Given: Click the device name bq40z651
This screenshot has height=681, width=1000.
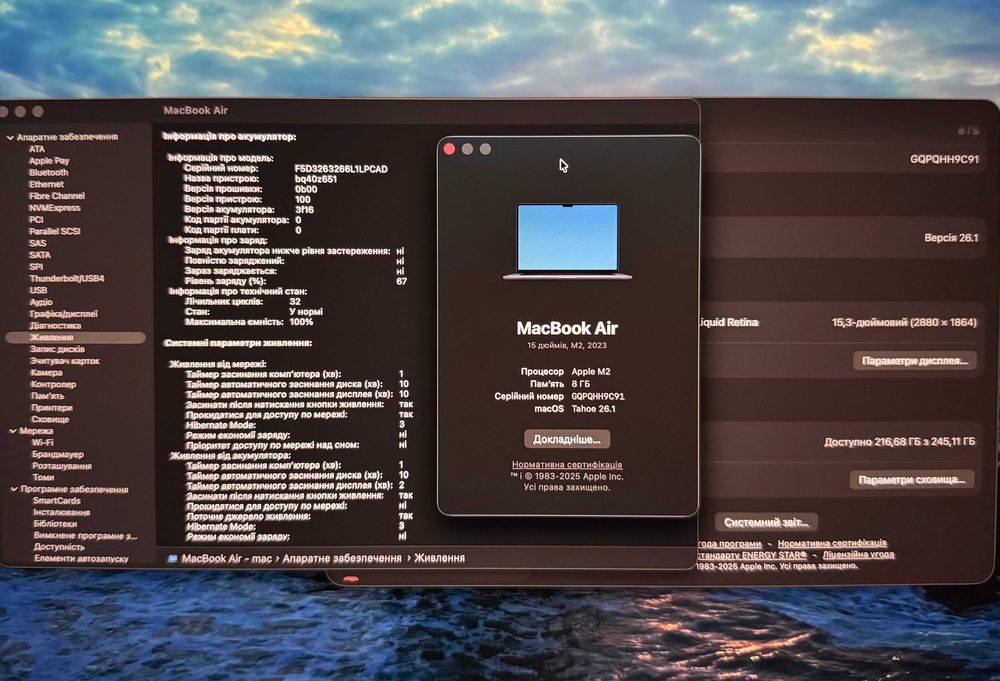Looking at the screenshot, I should click(316, 179).
